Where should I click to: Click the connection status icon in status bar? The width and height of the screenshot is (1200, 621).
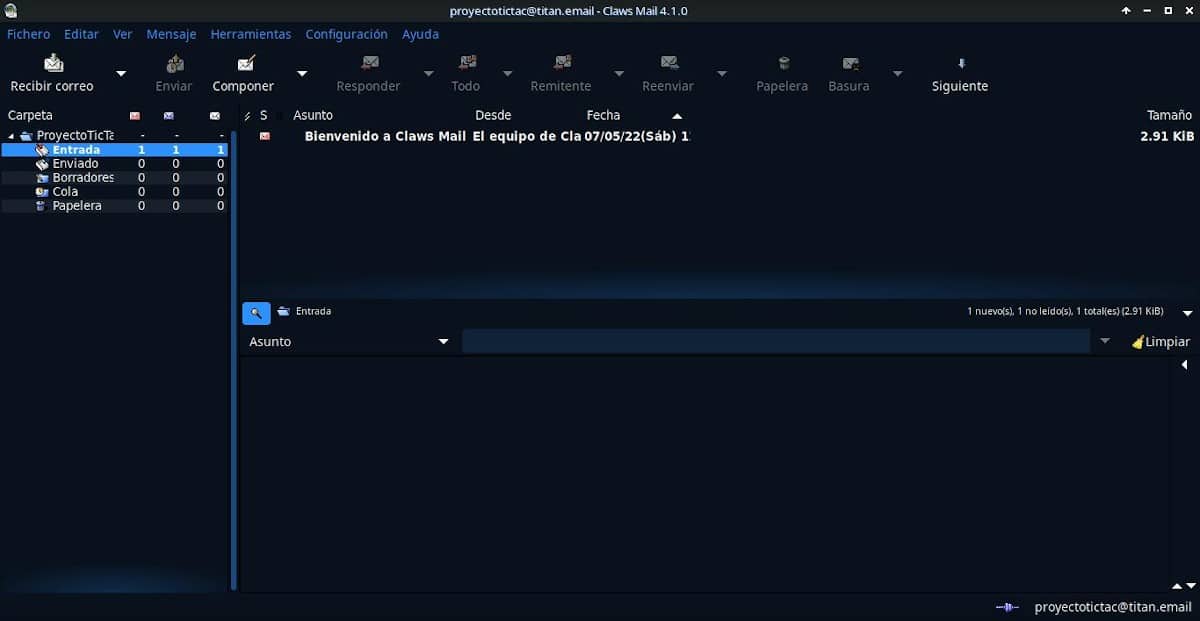(x=1006, y=607)
